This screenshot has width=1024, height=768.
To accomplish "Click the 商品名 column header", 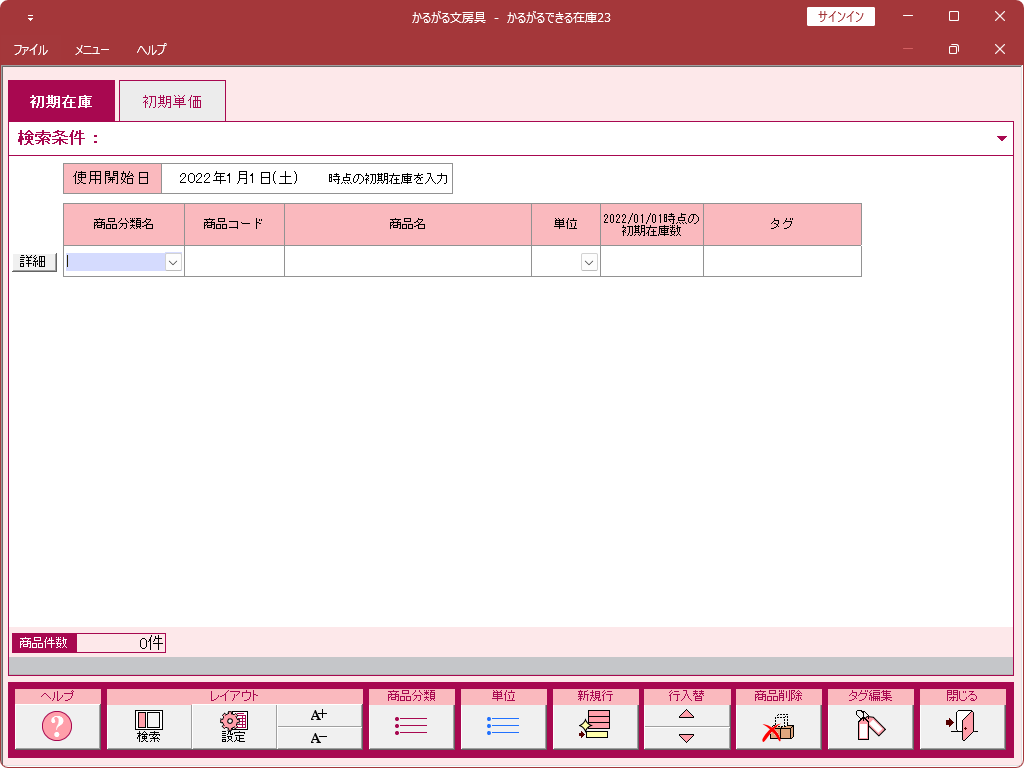I will click(x=408, y=224).
